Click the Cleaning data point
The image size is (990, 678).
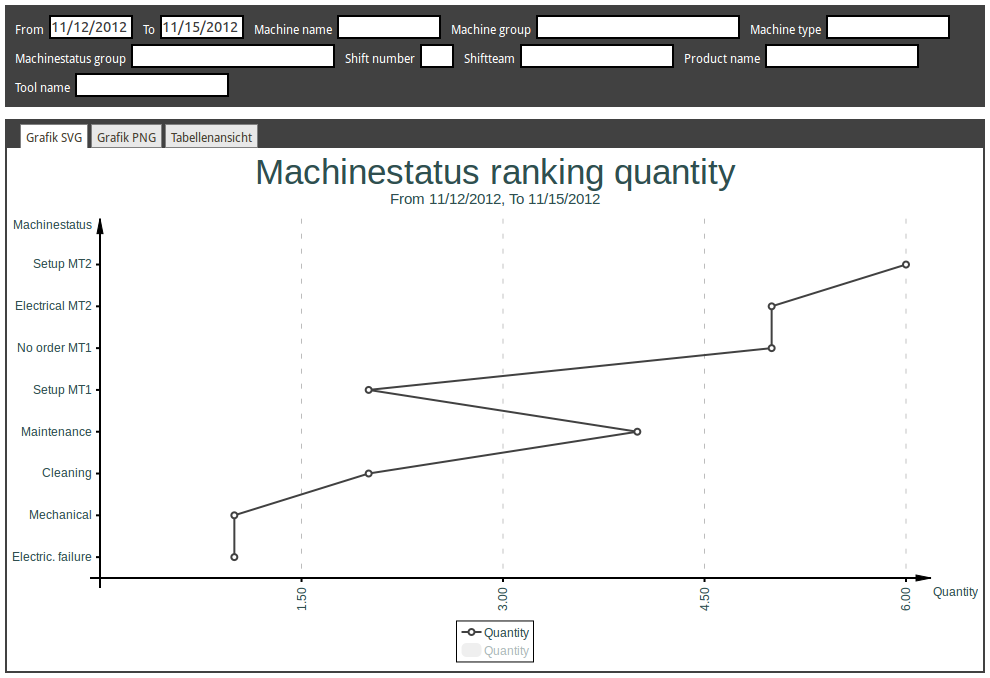[x=369, y=473]
